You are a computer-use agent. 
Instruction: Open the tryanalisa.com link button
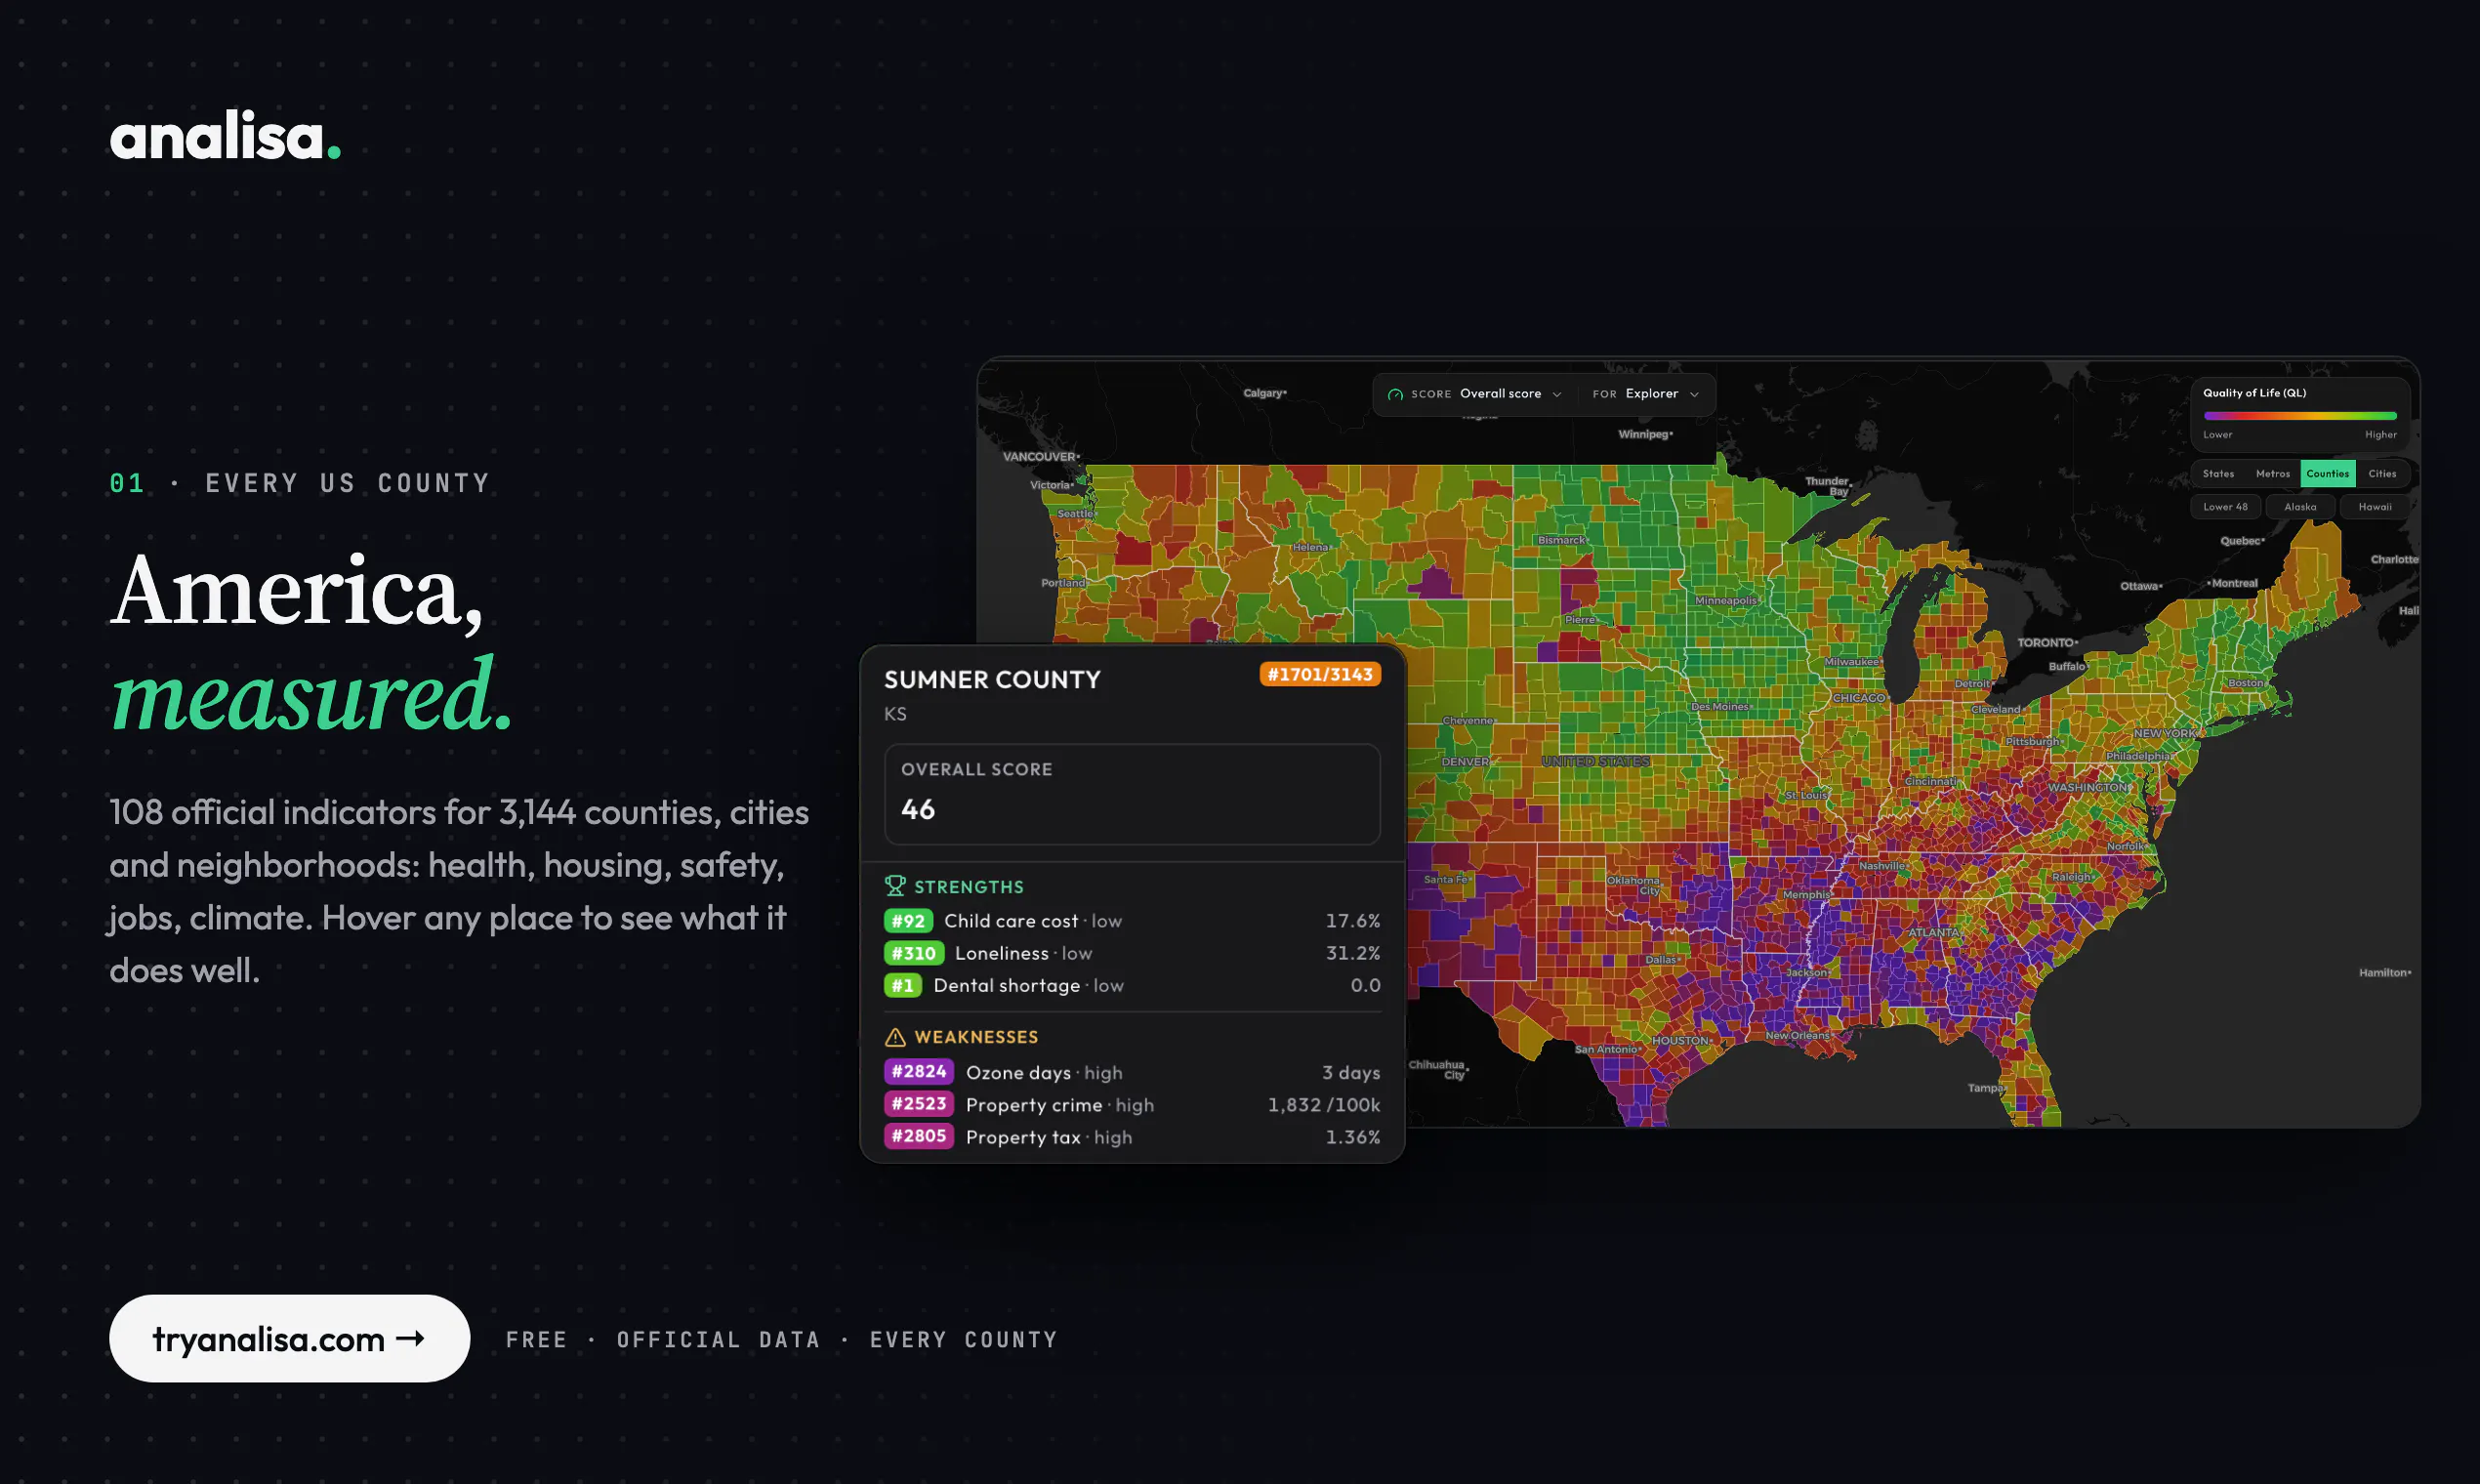tap(289, 1338)
